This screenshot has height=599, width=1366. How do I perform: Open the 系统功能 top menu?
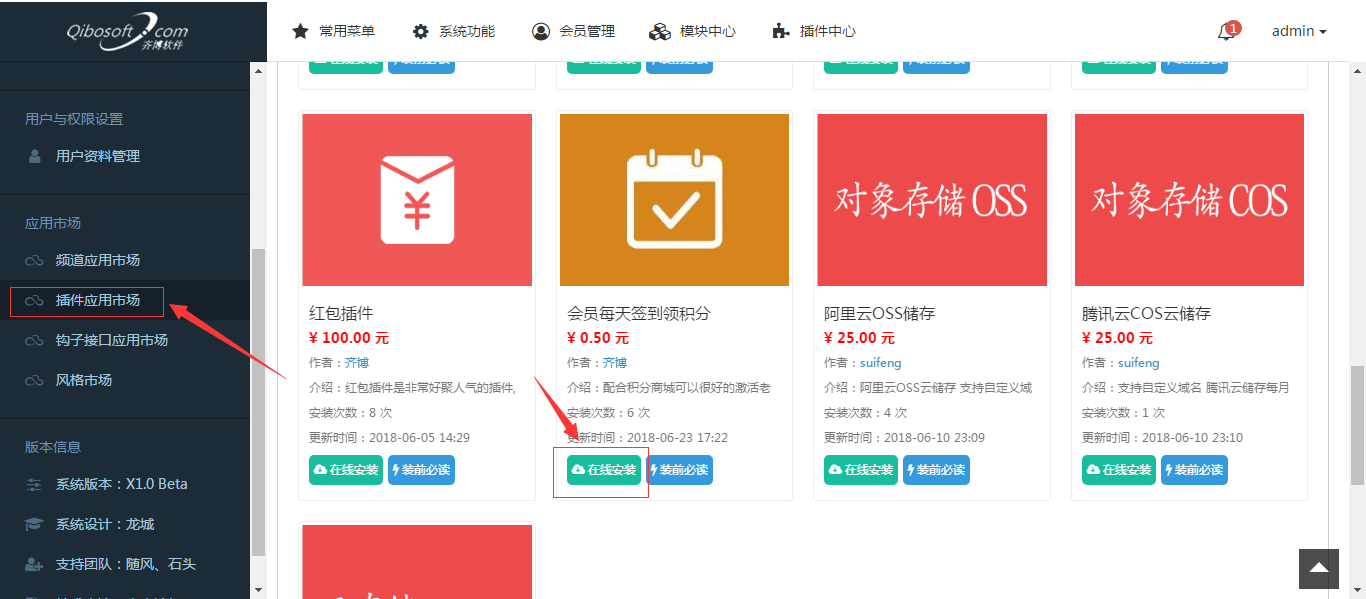(454, 31)
